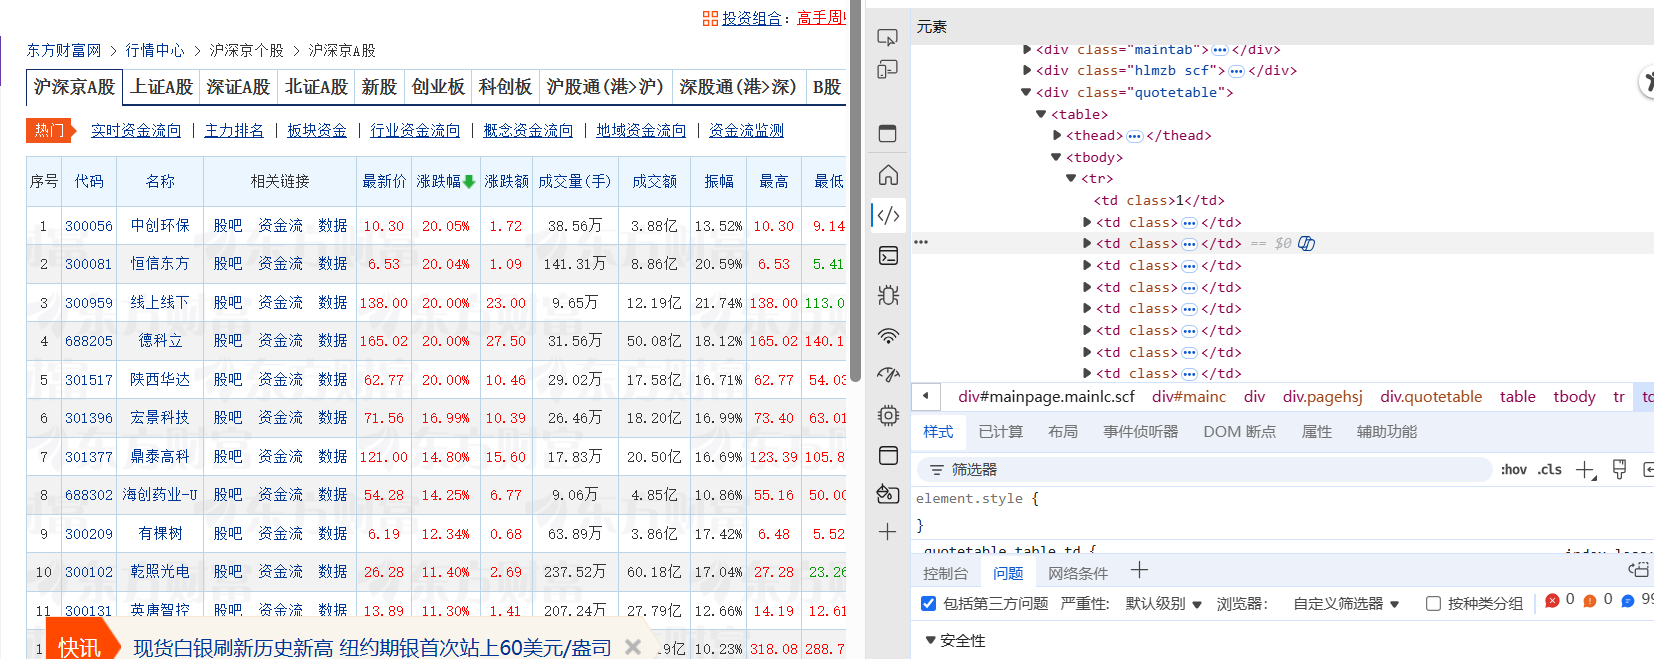Click the red error issues count icon

tap(1552, 600)
